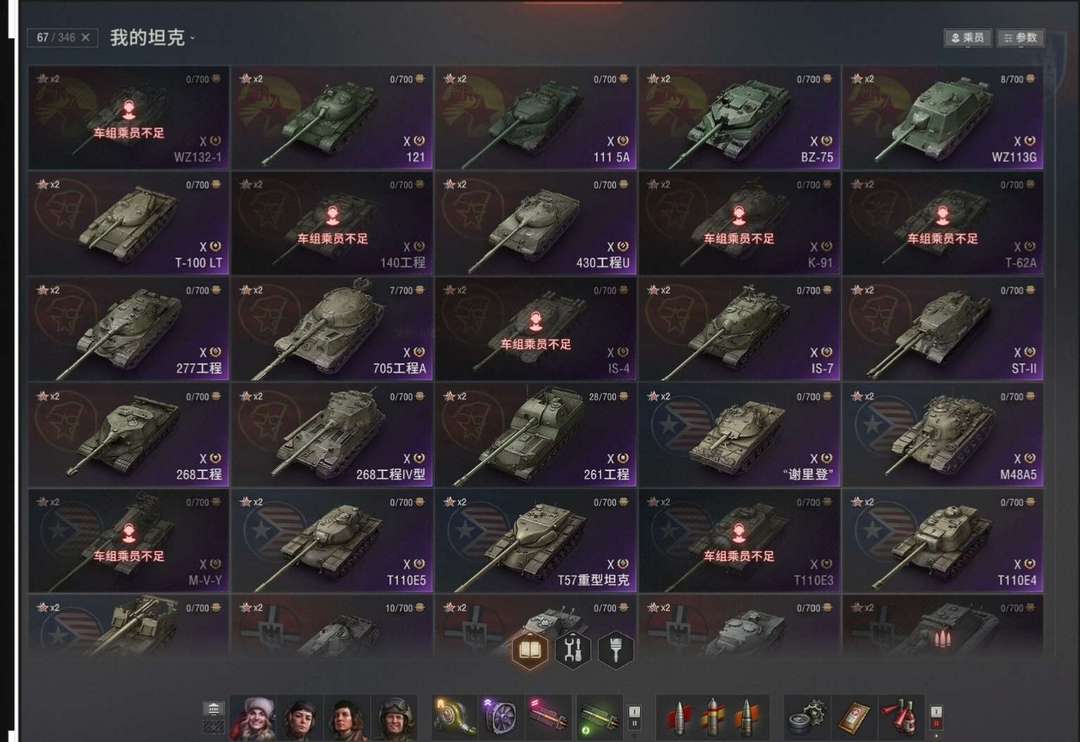This screenshot has height=742, width=1080.
Task: Select the BZ-75 tank card
Action: [739, 118]
